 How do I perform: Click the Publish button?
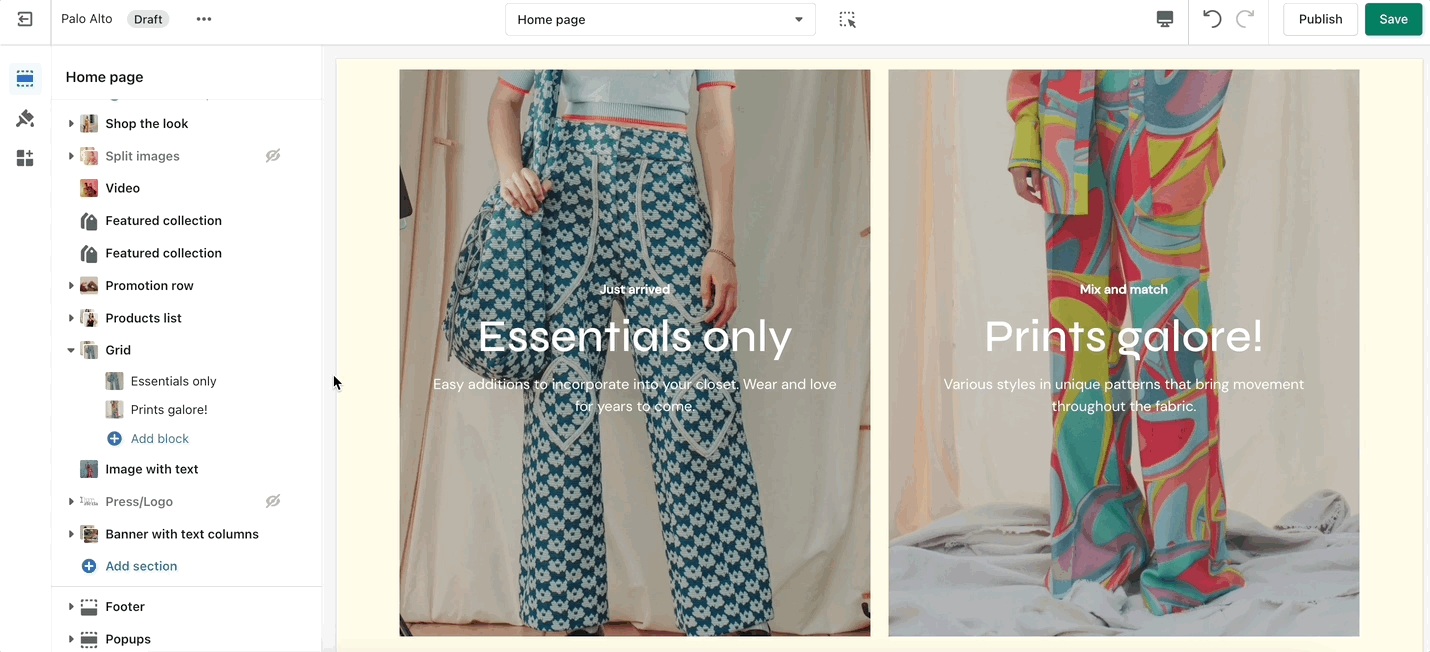1320,19
